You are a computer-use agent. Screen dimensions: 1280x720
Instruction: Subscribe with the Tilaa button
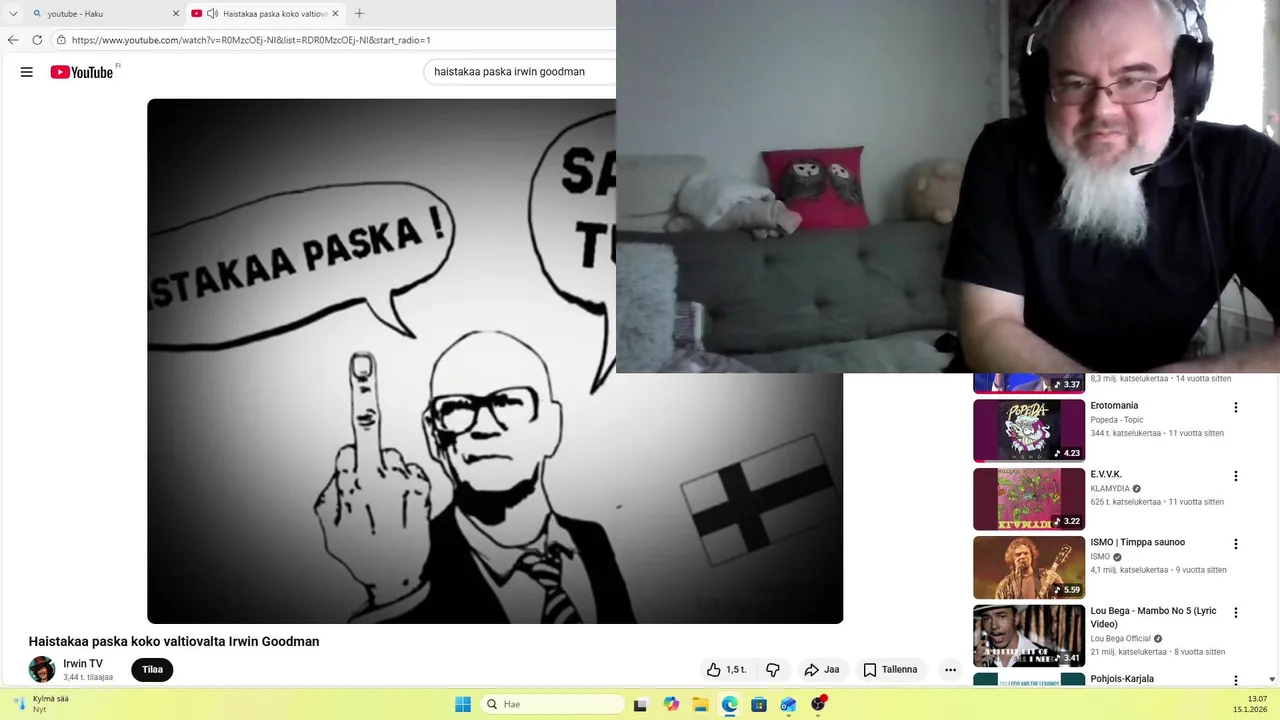tap(152, 670)
